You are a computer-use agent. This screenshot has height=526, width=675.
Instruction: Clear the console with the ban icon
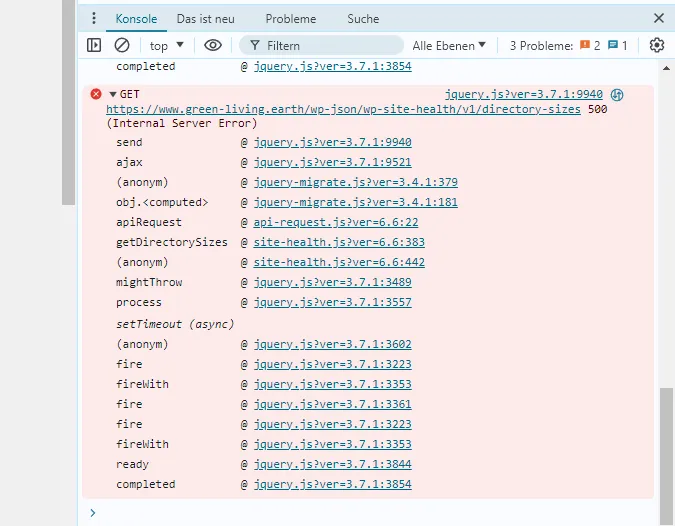[122, 45]
